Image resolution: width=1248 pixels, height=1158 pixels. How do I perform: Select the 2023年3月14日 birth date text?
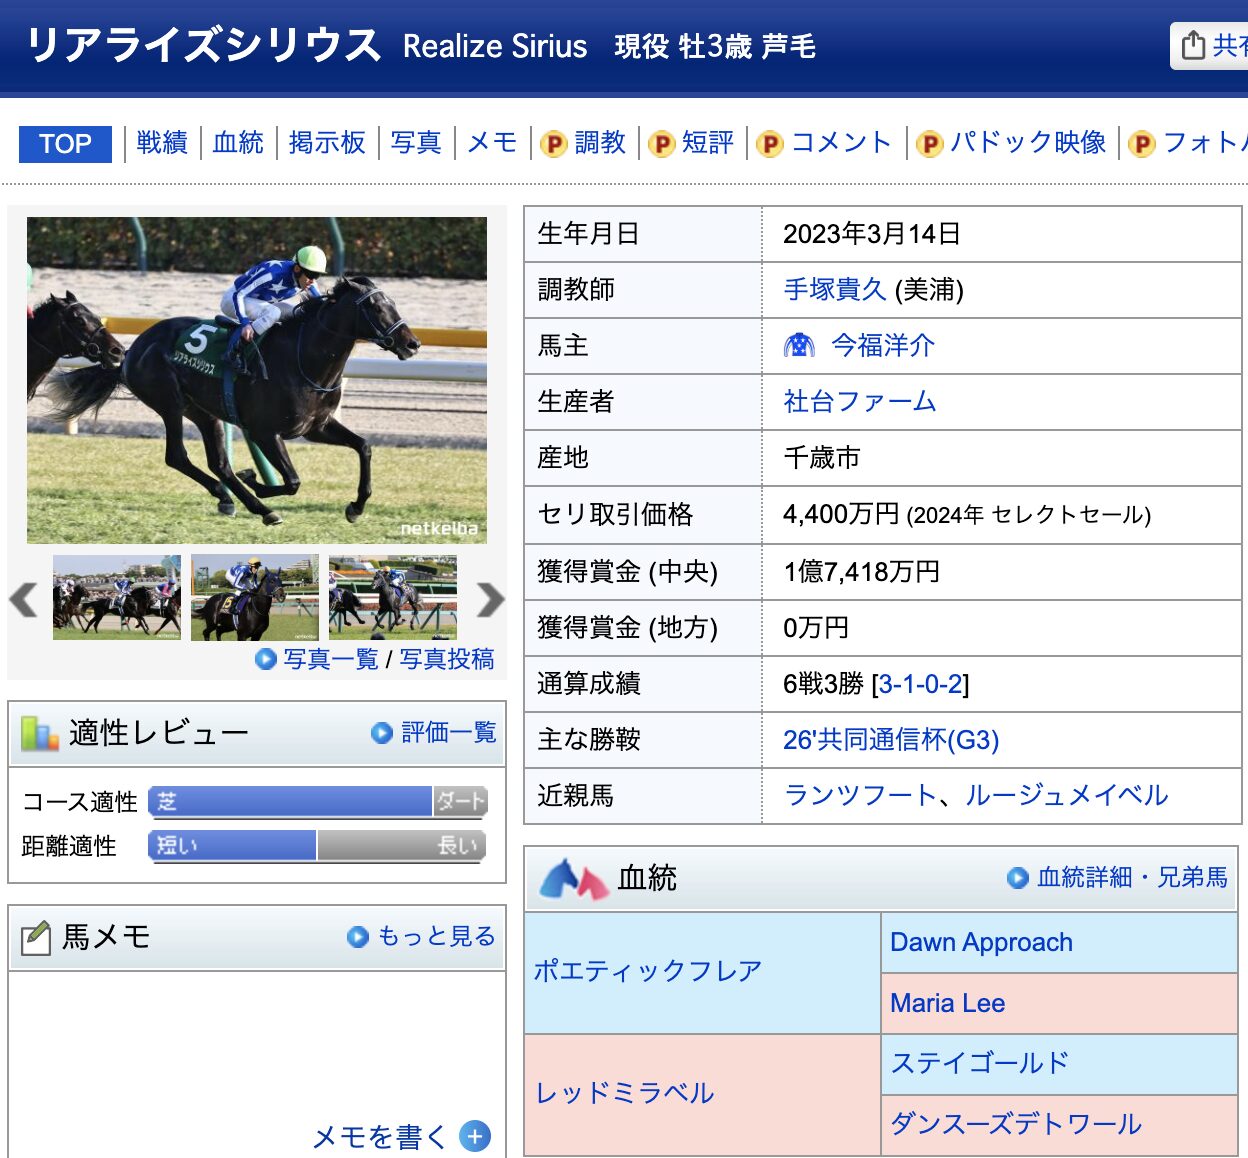(x=872, y=234)
